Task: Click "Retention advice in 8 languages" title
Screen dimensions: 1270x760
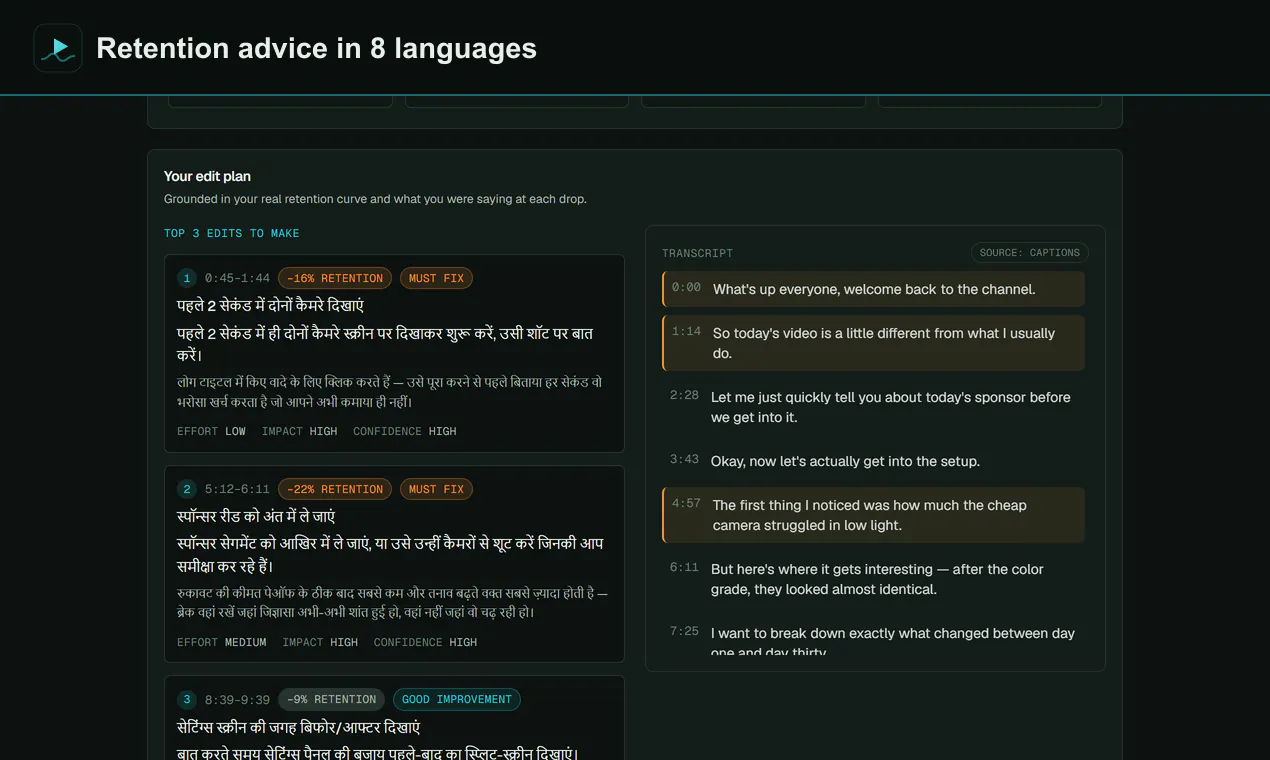Action: pos(316,48)
